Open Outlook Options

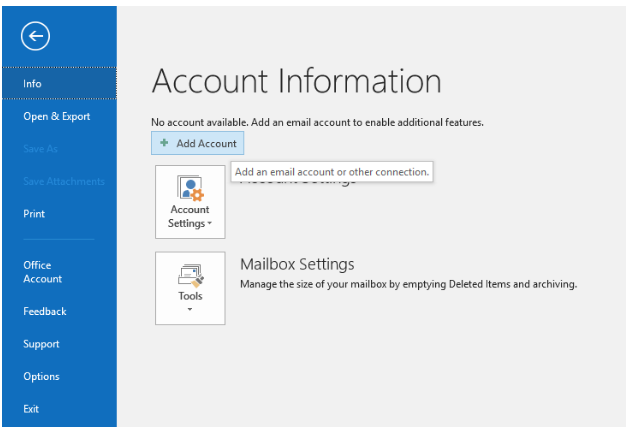[41, 377]
